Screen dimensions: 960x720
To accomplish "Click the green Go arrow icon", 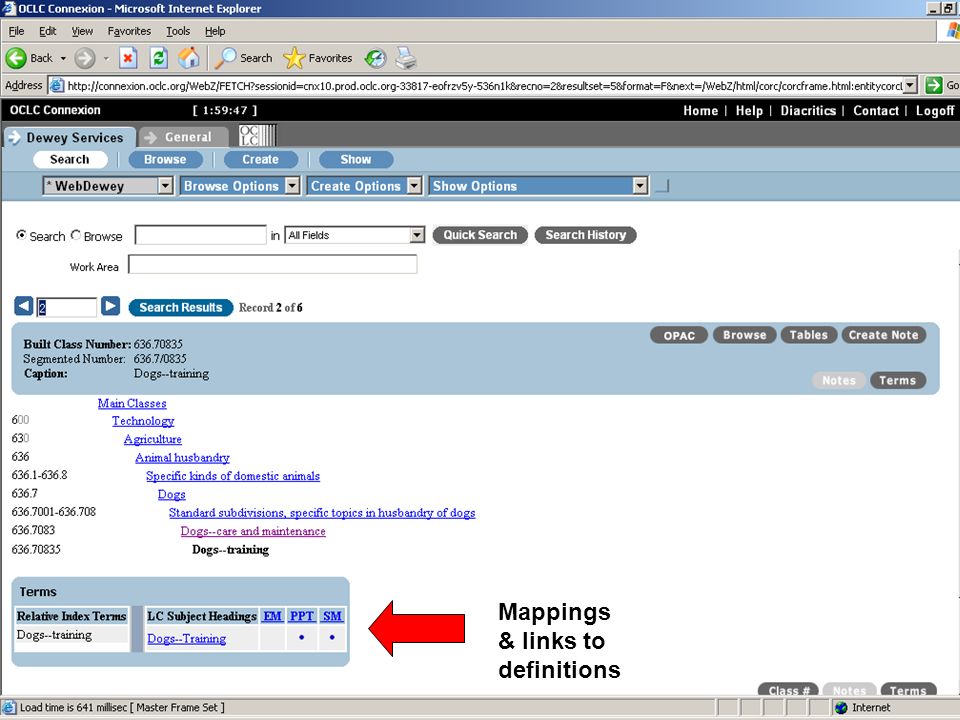I will tap(933, 85).
